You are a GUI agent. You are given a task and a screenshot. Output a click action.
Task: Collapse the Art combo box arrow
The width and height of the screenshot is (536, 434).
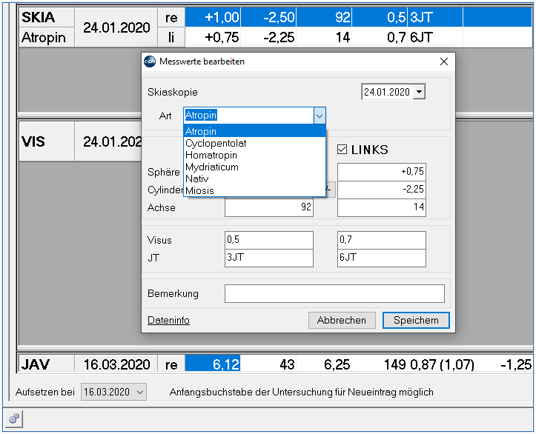tap(319, 116)
